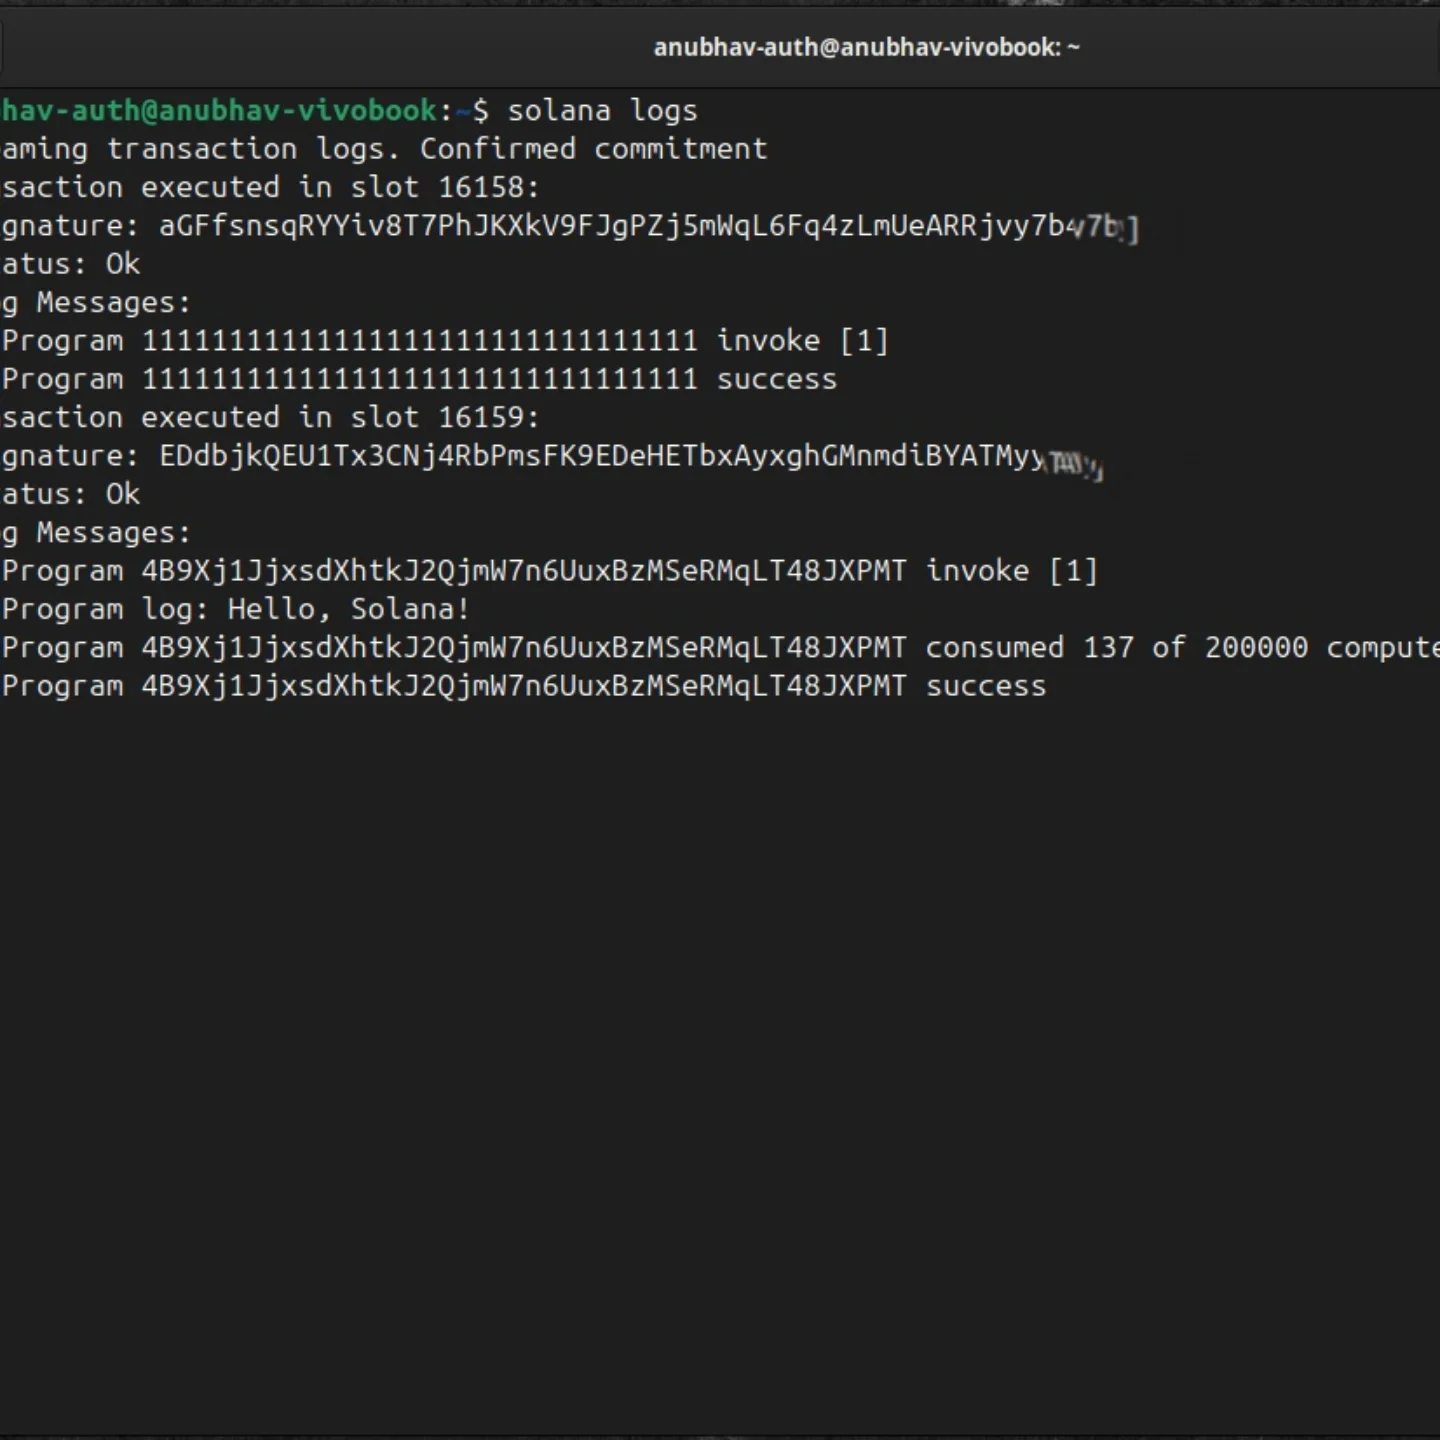Click the 4B9Xj1 program 'invoke [1]' line
The width and height of the screenshot is (1440, 1440).
pyautogui.click(x=550, y=571)
